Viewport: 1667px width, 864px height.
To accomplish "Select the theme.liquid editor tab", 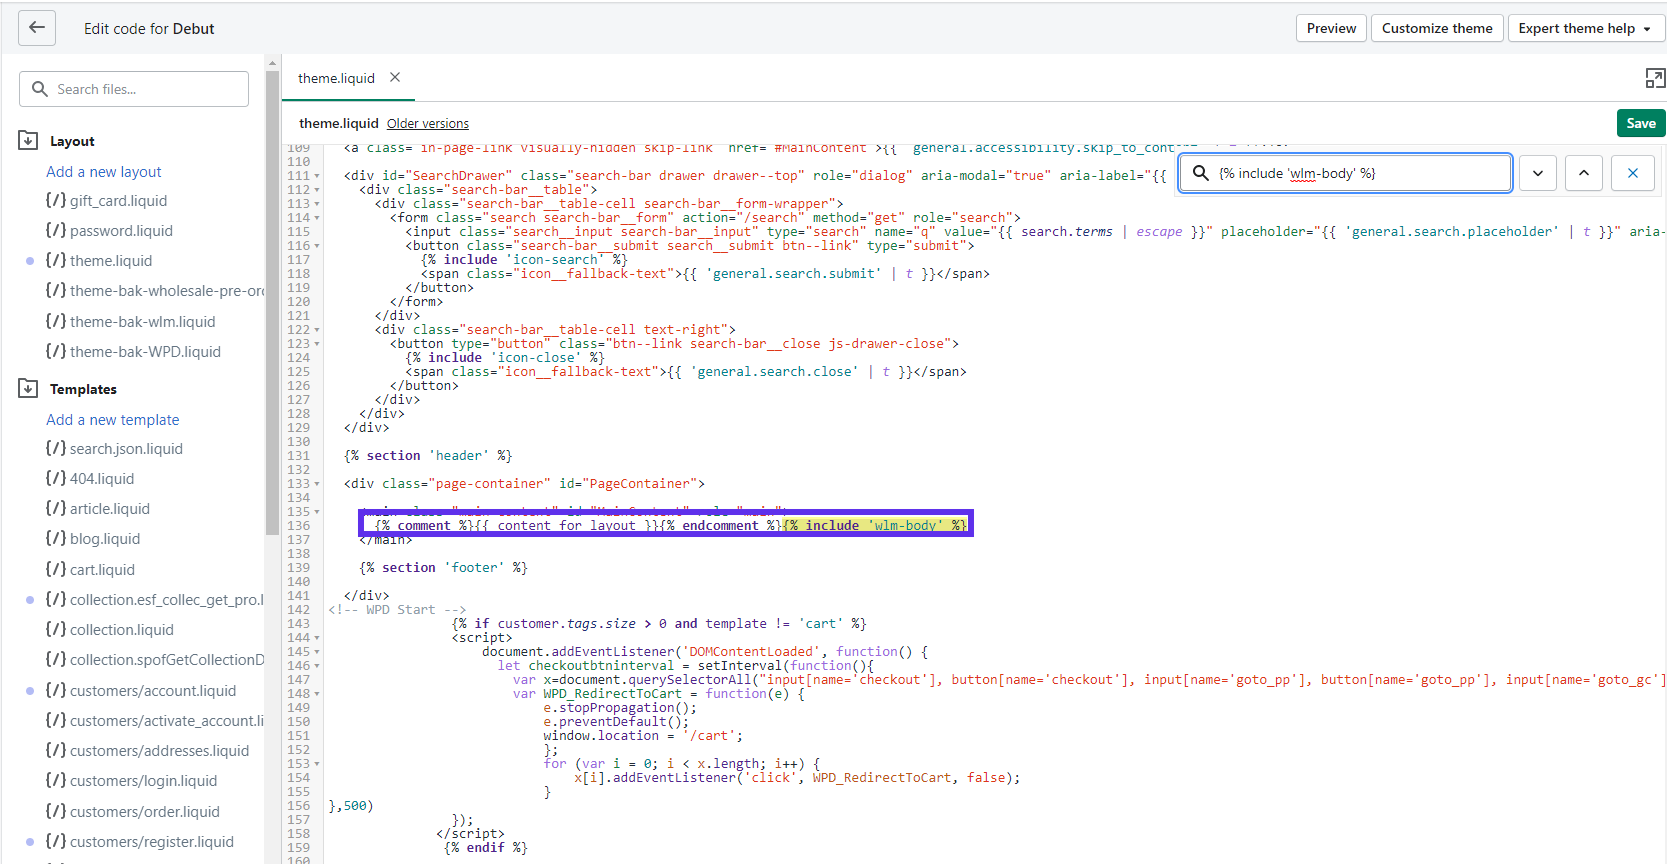I will 336,78.
